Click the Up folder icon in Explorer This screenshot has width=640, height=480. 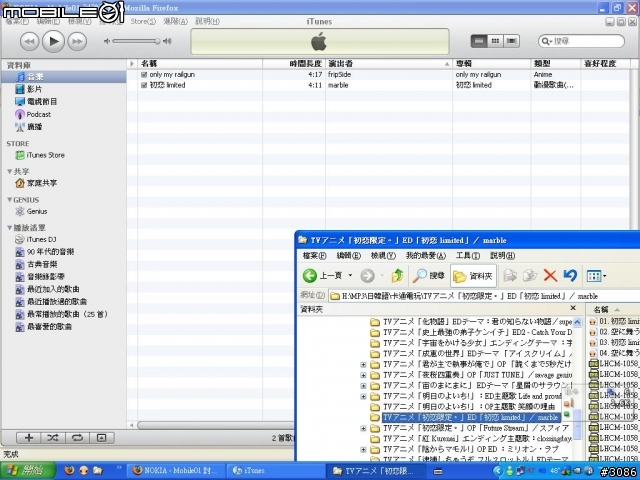click(x=398, y=275)
